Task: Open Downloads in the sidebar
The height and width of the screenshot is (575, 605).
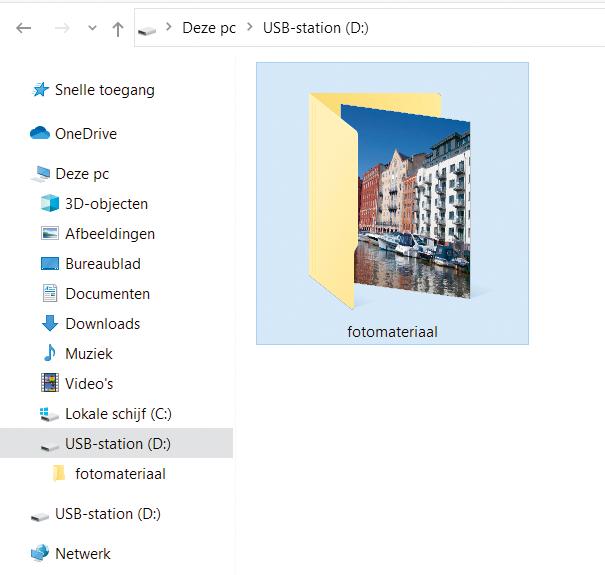Action: 103,324
